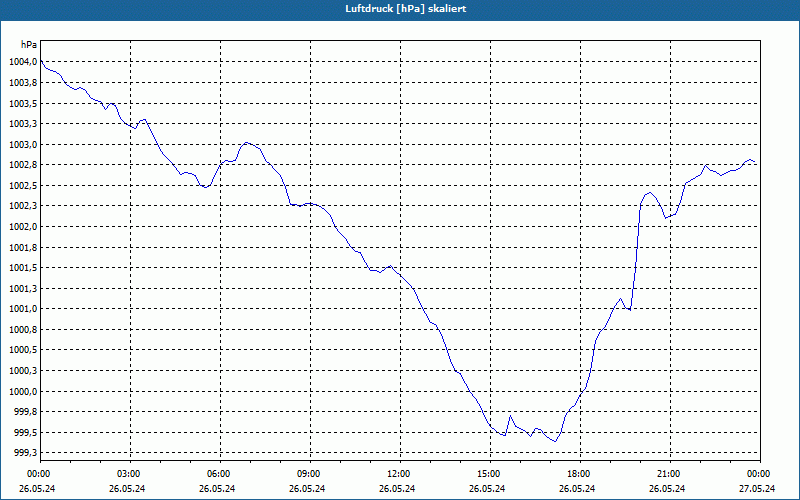Viewport: 800px width, 500px height.
Task: Click the 00:00 time label above 27.05.24
Action: 759,474
